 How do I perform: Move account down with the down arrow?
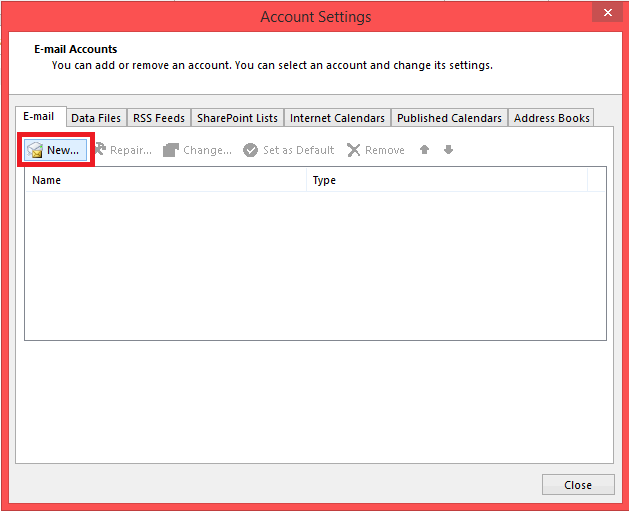pyautogui.click(x=448, y=150)
